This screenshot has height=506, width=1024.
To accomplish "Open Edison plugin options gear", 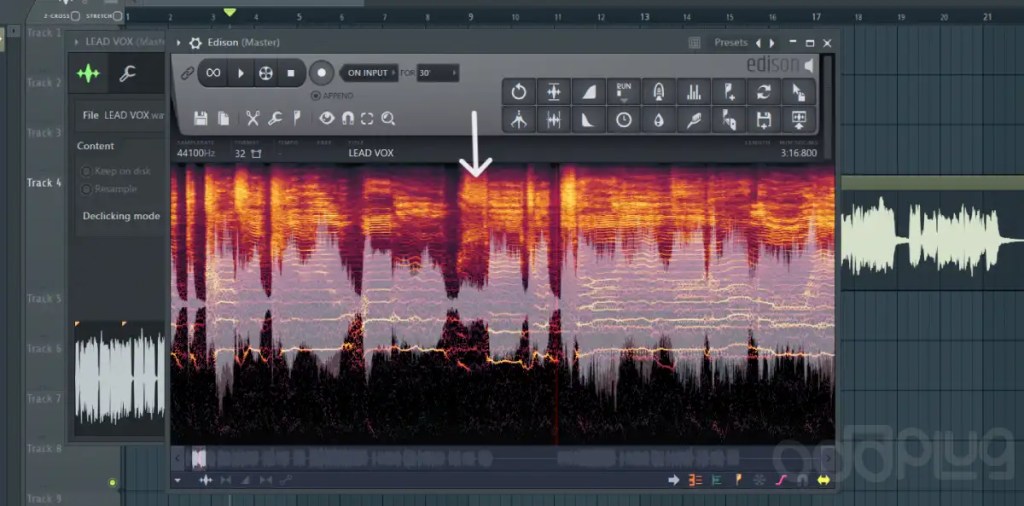I will click(x=195, y=43).
